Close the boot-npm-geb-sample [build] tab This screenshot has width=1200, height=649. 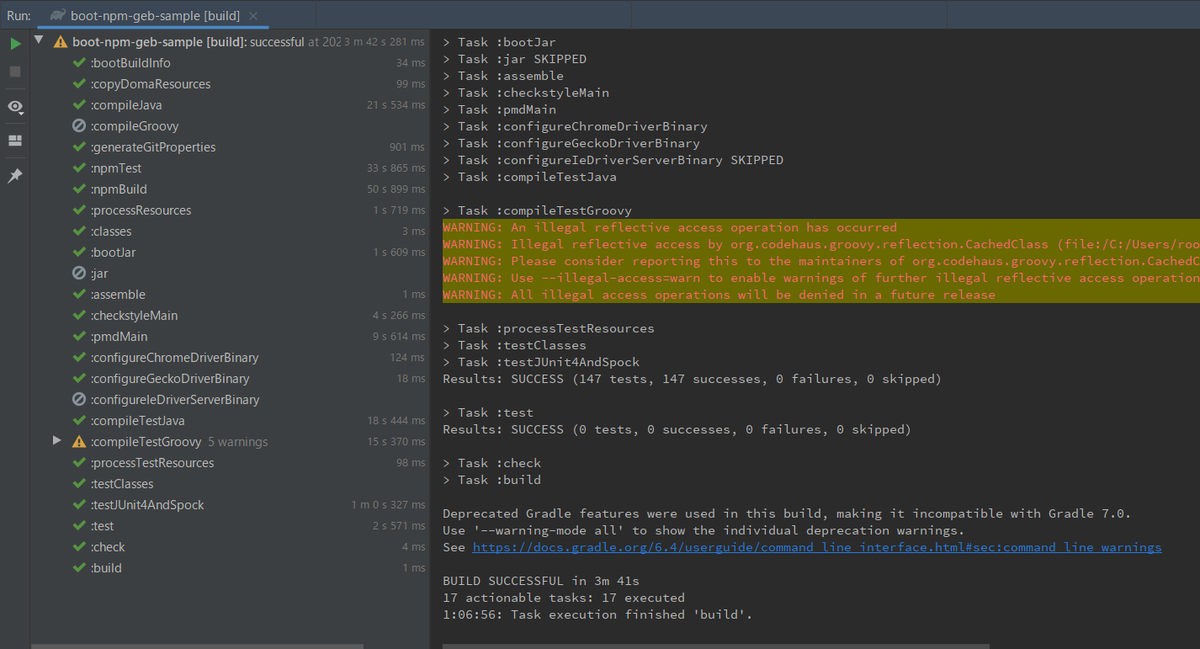253,16
